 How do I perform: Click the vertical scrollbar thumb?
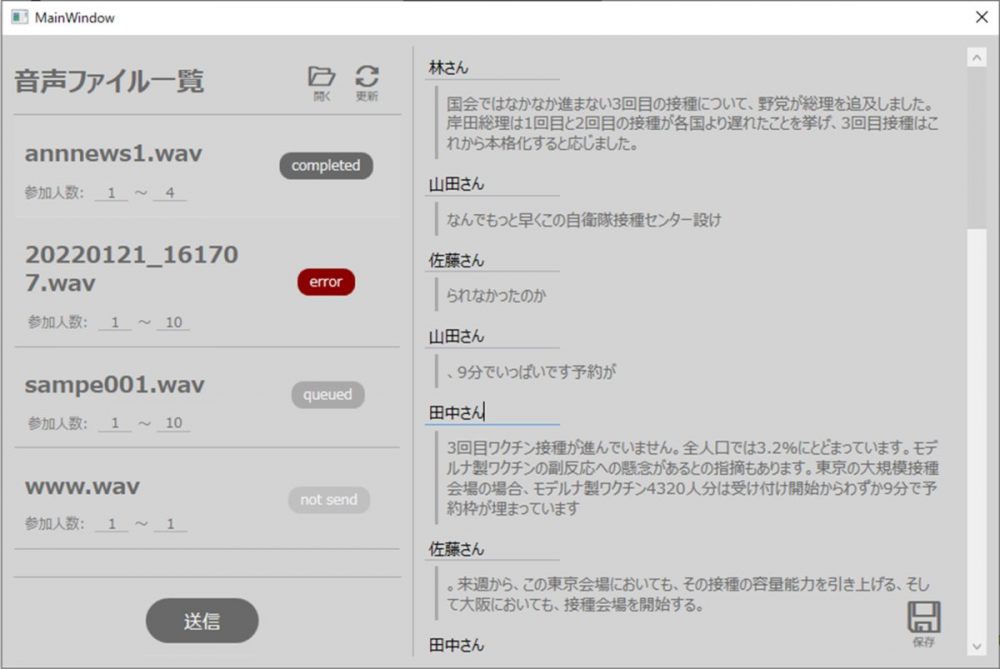tap(976, 147)
